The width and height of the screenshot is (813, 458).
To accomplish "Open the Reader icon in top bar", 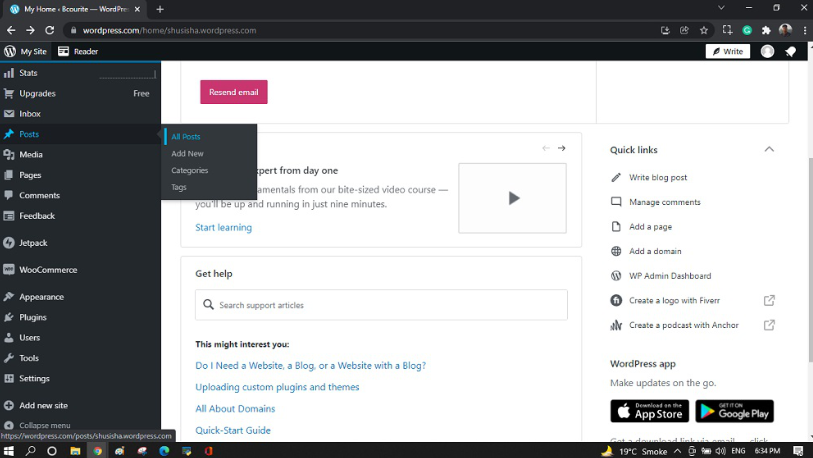I will coord(63,51).
